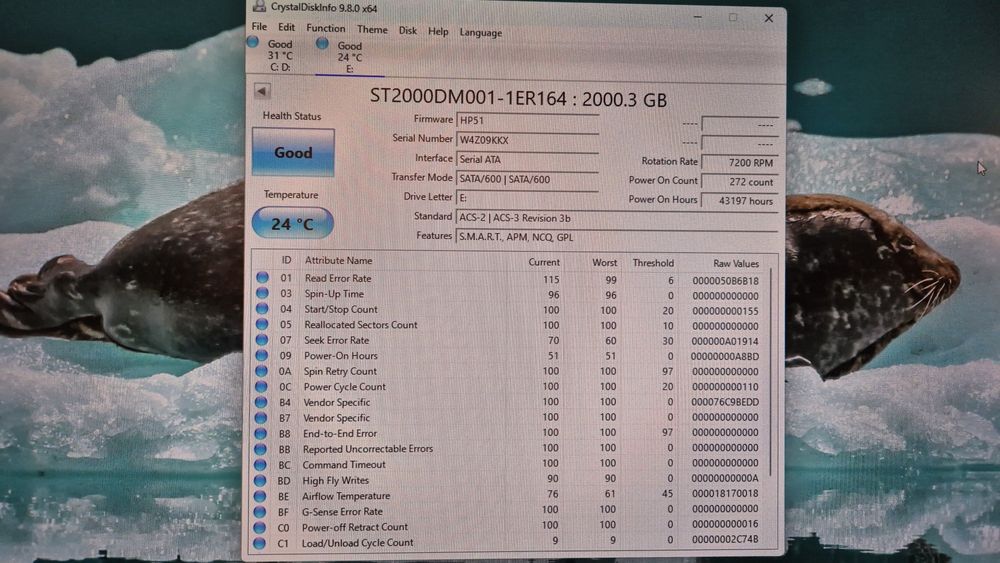1000x563 pixels.
Task: Click the Drive Letter field E:
Action: point(527,198)
